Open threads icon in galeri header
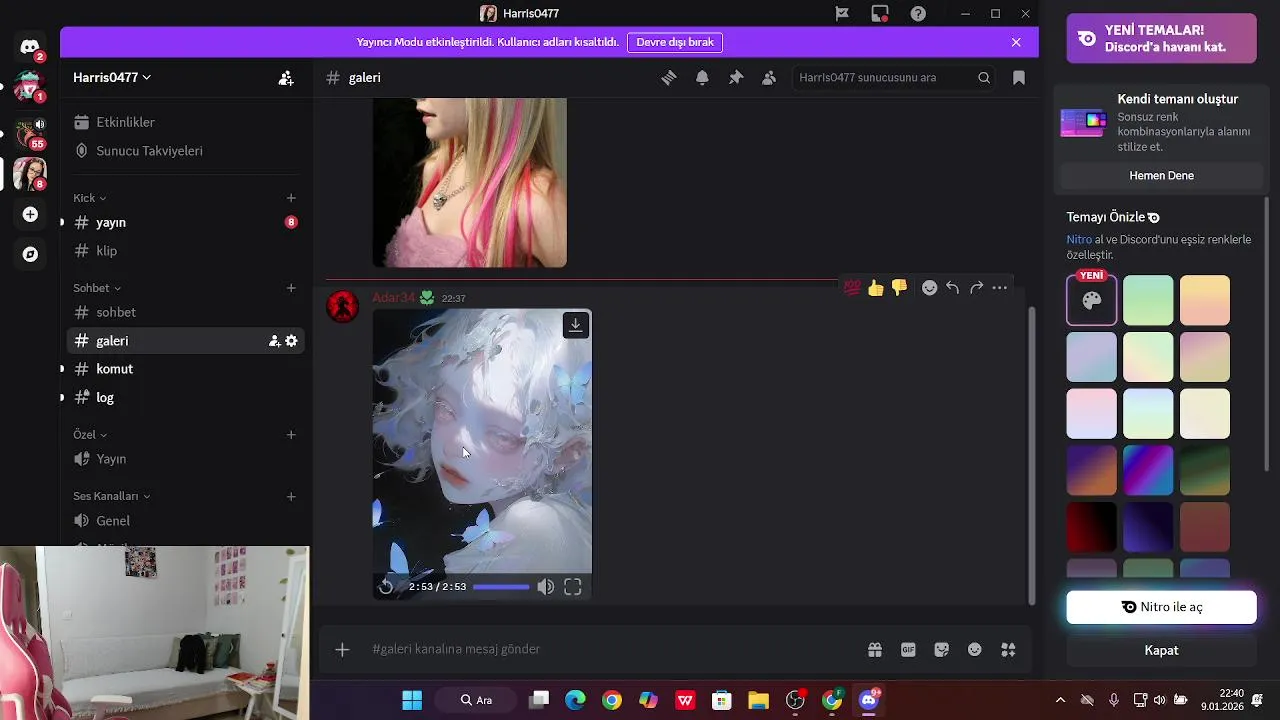This screenshot has width=1280, height=720. point(669,78)
